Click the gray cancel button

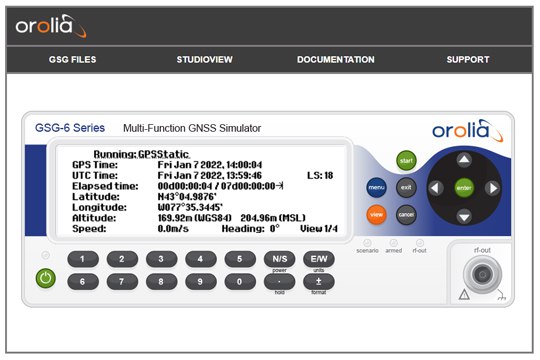click(x=406, y=214)
